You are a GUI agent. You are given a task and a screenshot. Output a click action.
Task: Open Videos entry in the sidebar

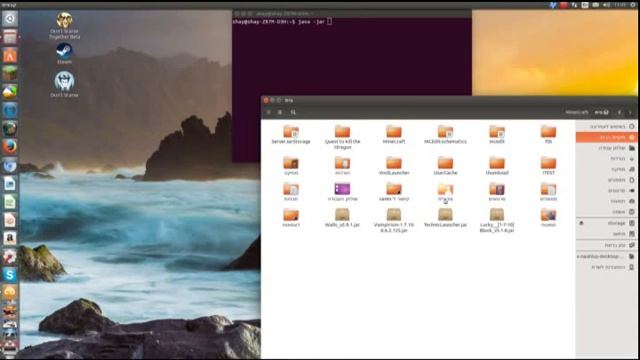(x=607, y=190)
